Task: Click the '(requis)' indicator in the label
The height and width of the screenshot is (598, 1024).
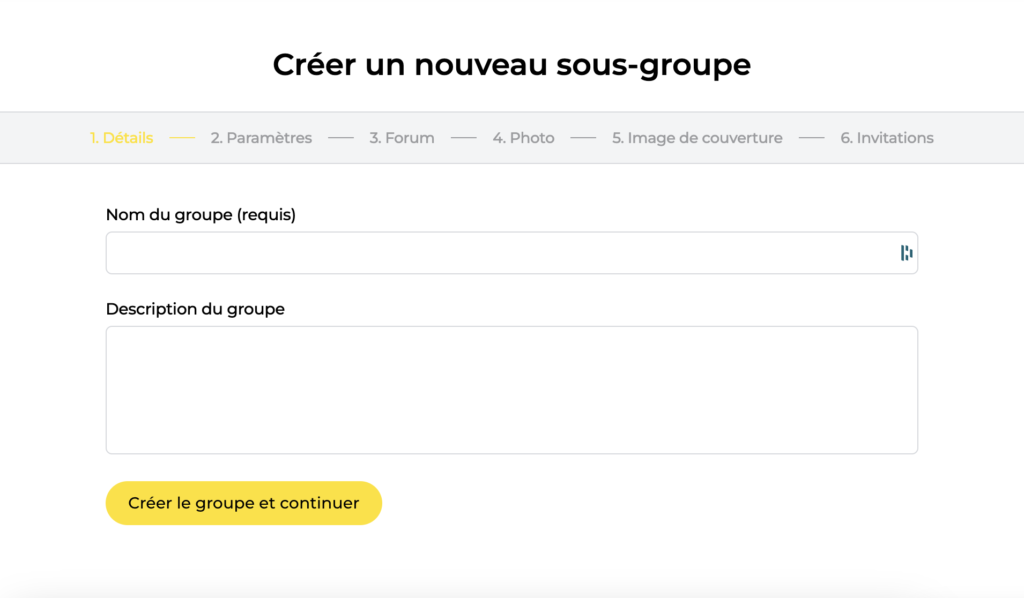Action: click(x=266, y=214)
